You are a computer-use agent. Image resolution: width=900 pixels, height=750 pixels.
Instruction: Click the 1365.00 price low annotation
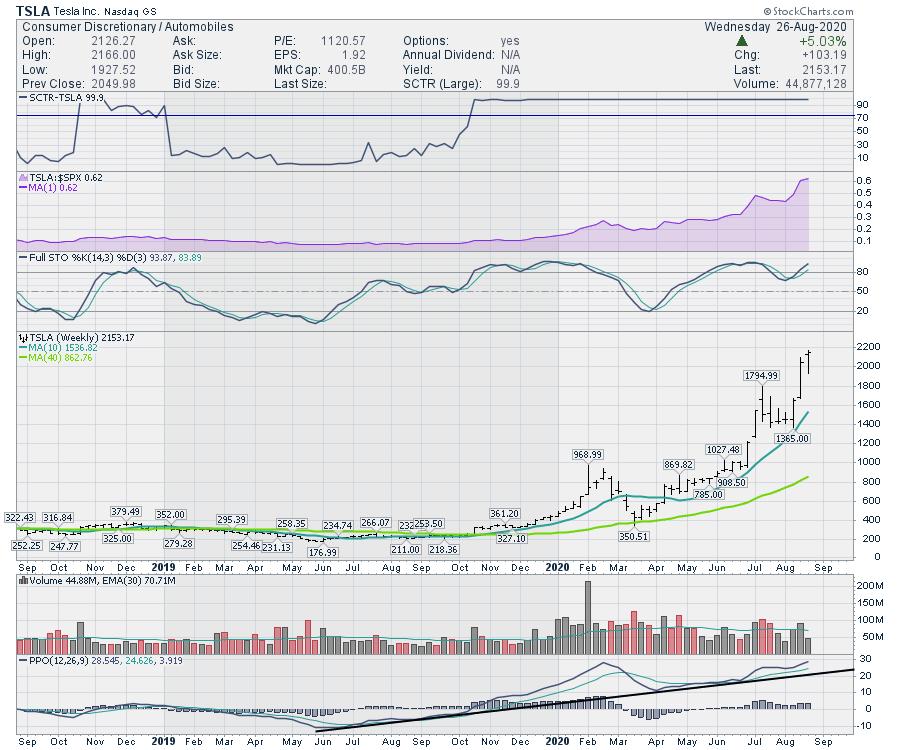coord(790,438)
